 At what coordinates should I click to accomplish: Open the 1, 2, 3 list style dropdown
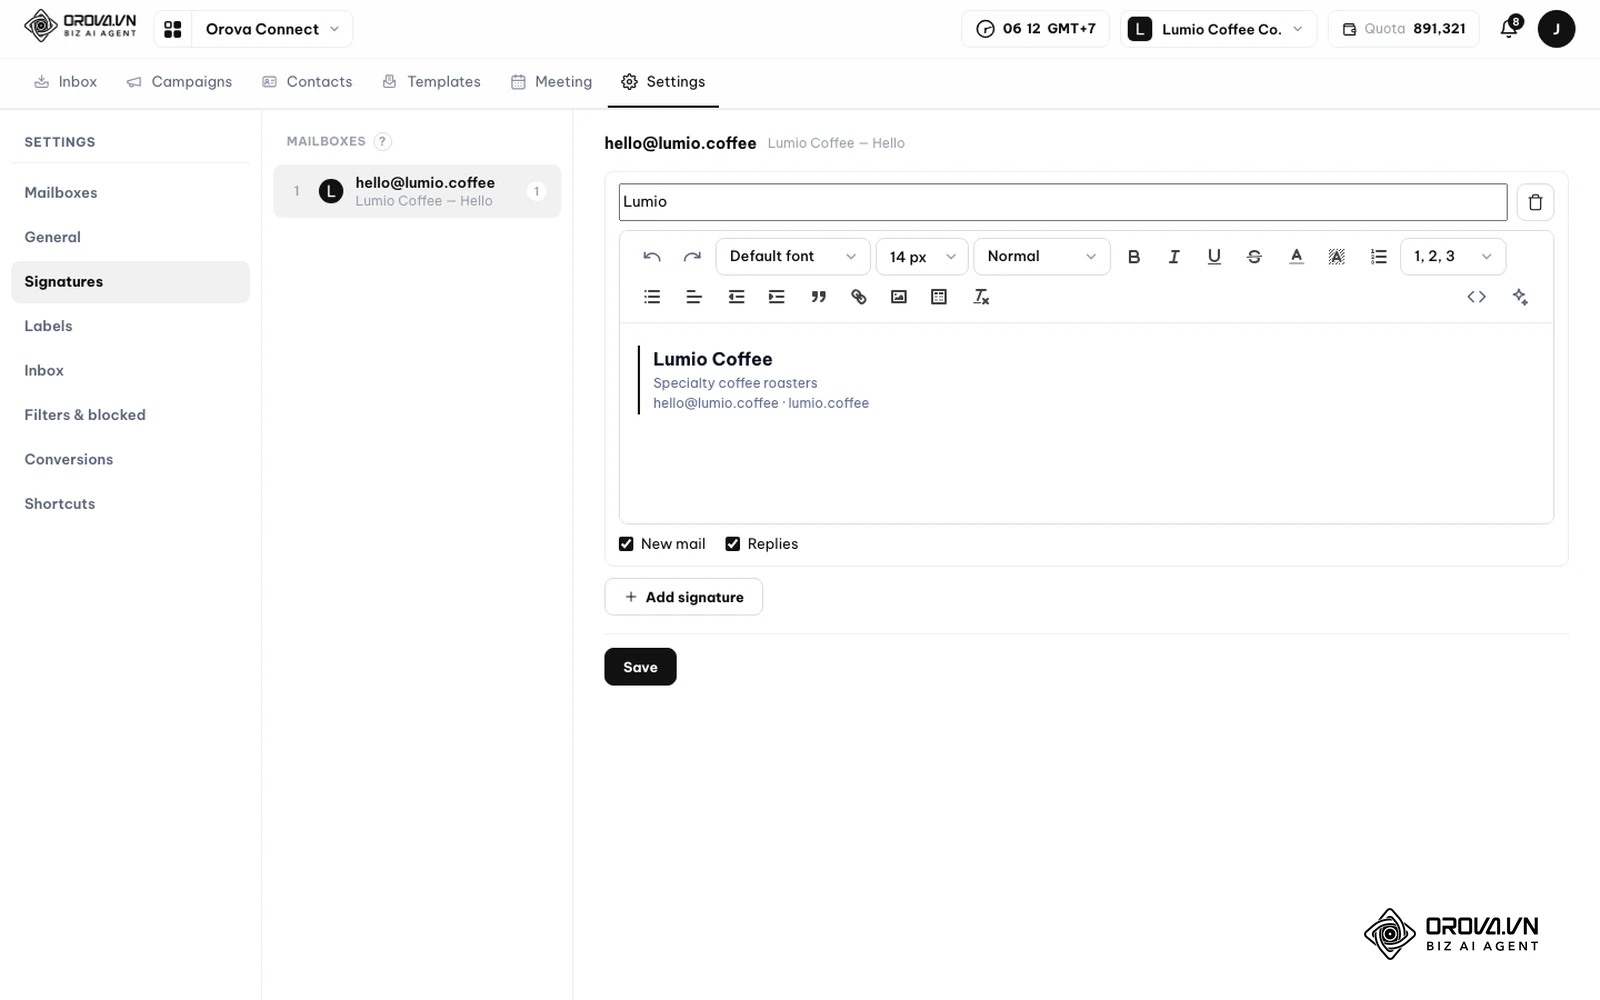coord(1452,257)
